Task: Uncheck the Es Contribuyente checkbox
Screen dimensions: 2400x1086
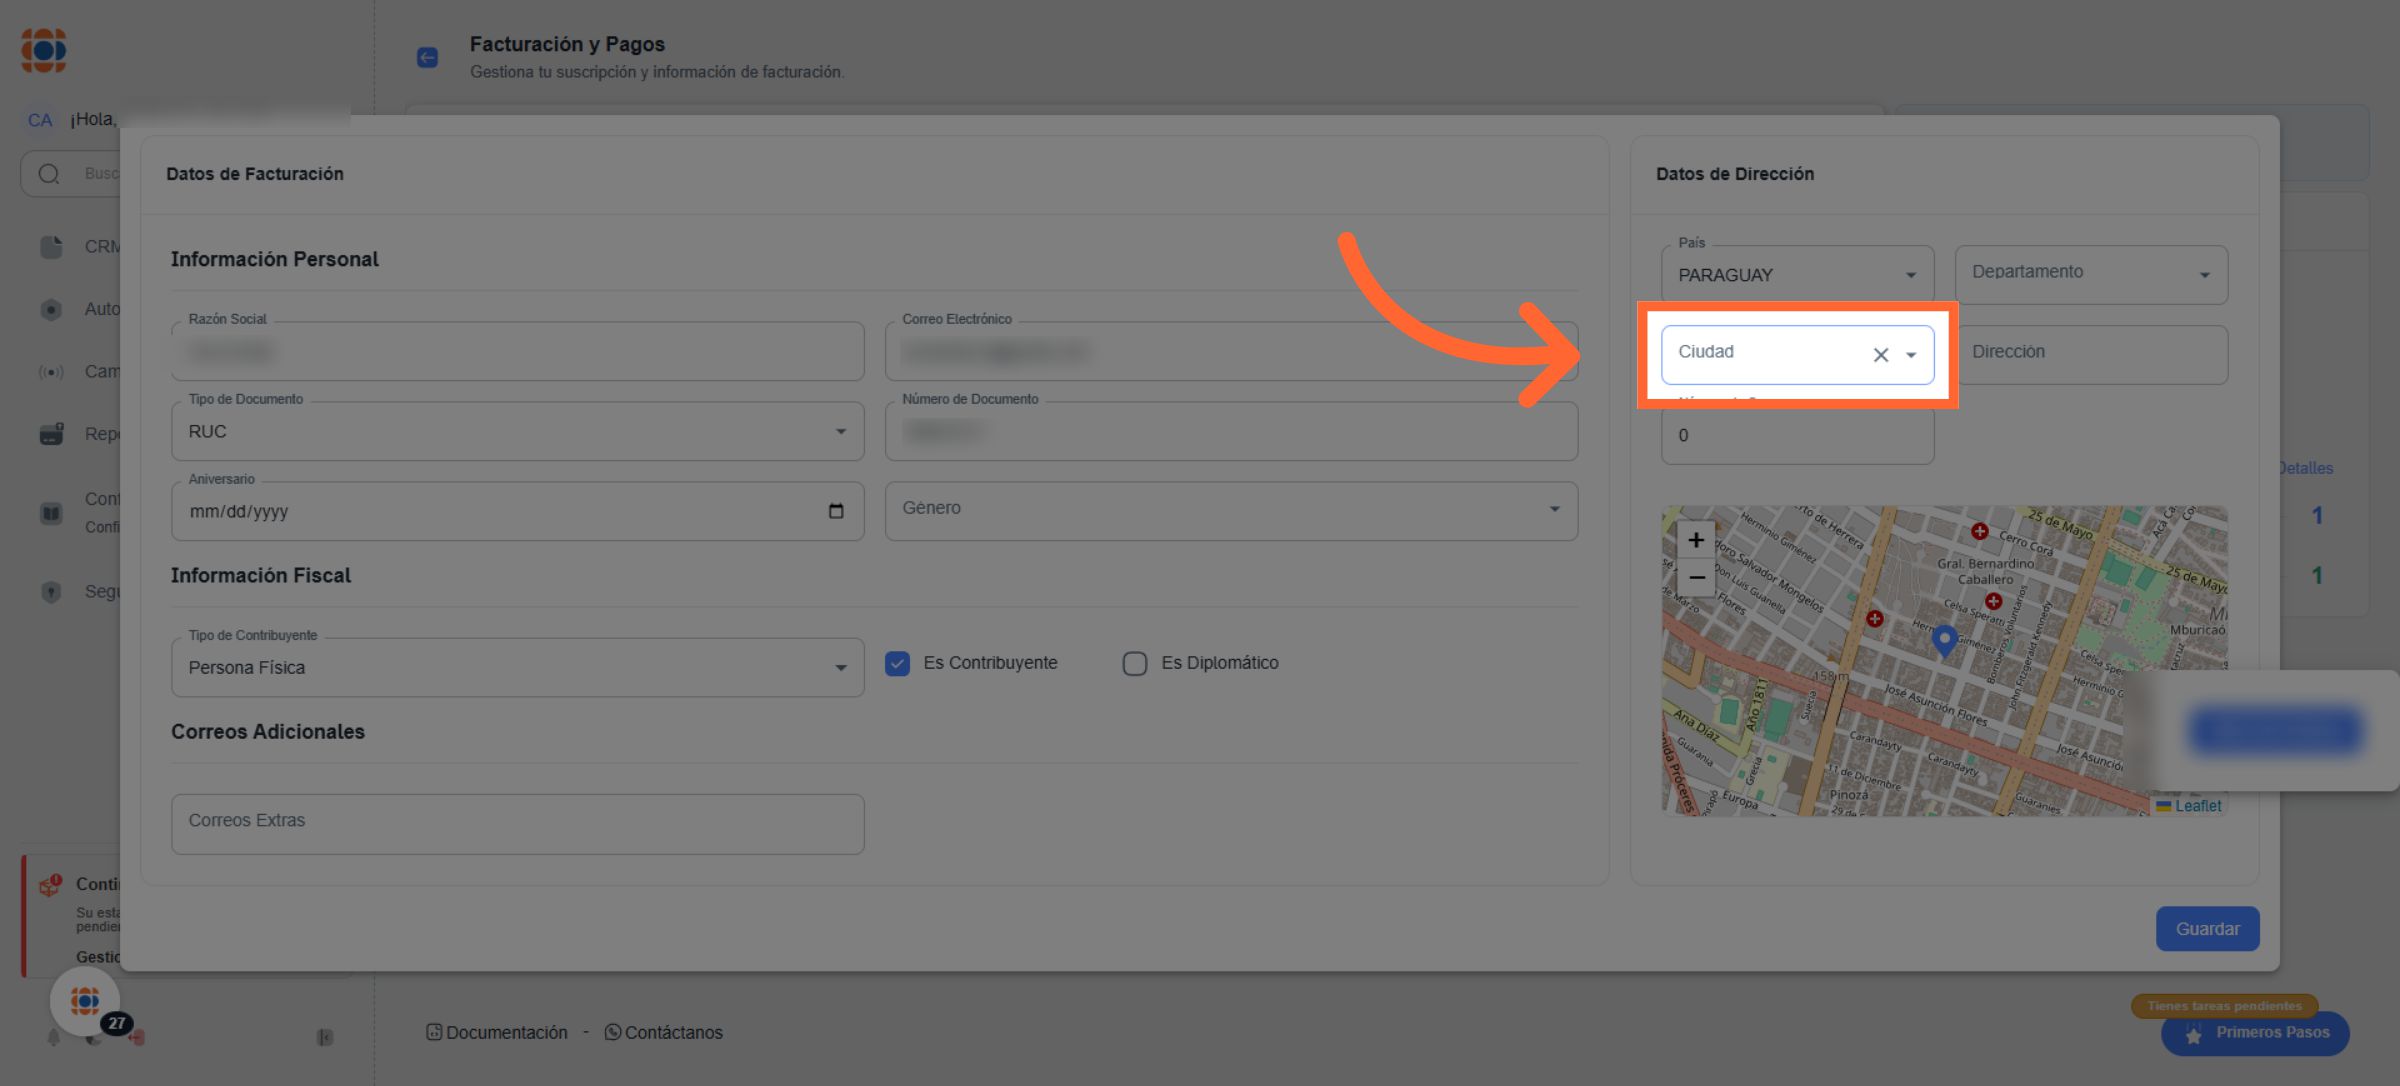Action: coord(897,663)
